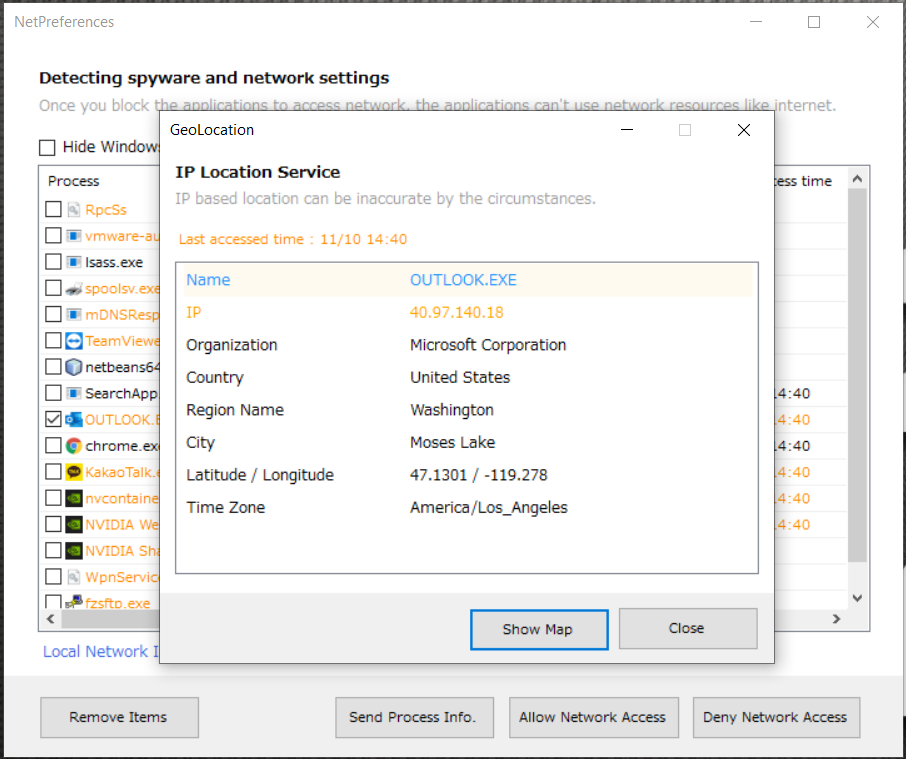Viewport: 906px width, 759px height.
Task: Check the NVIDIA We checkbox
Action: [x=53, y=524]
